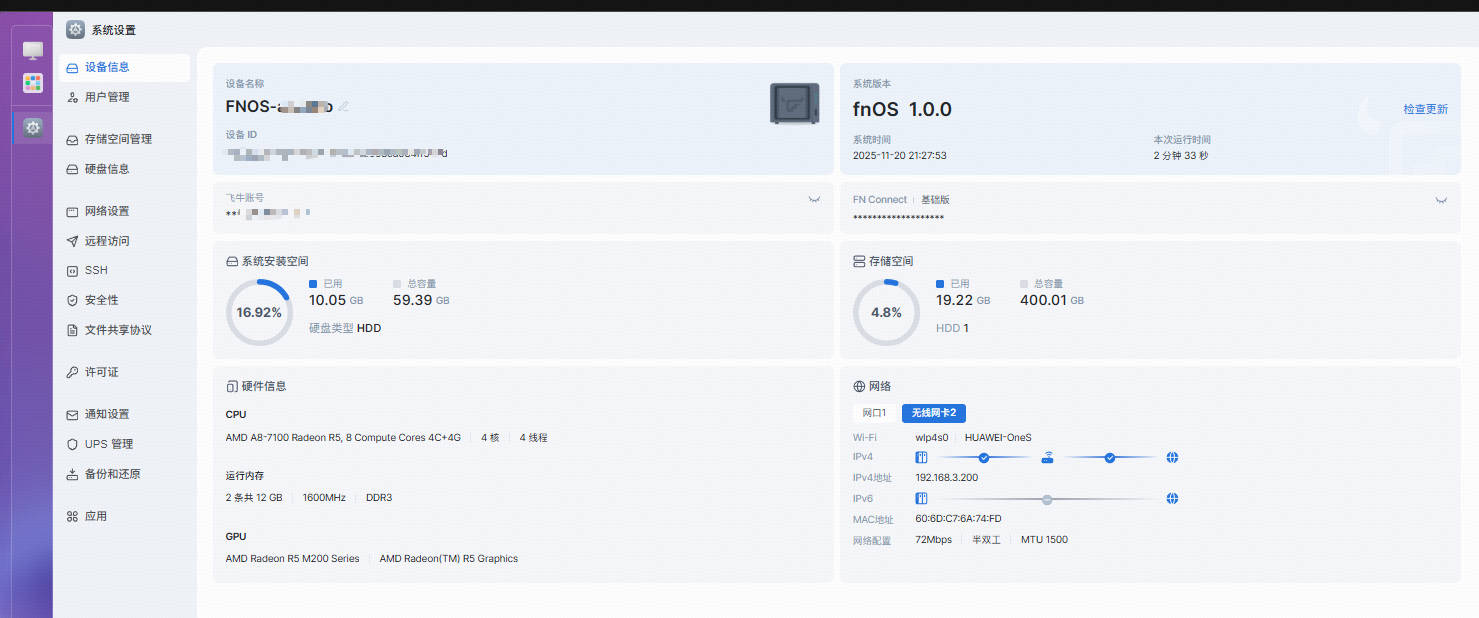Viewport: 1479px width, 618px height.
Task: Open 网络设置 in the sidebar
Action: pyautogui.click(x=124, y=211)
